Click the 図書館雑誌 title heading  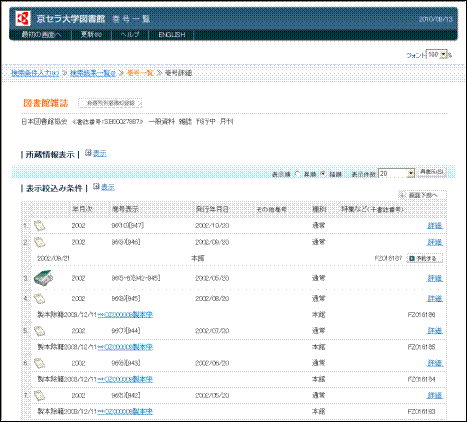(x=46, y=103)
